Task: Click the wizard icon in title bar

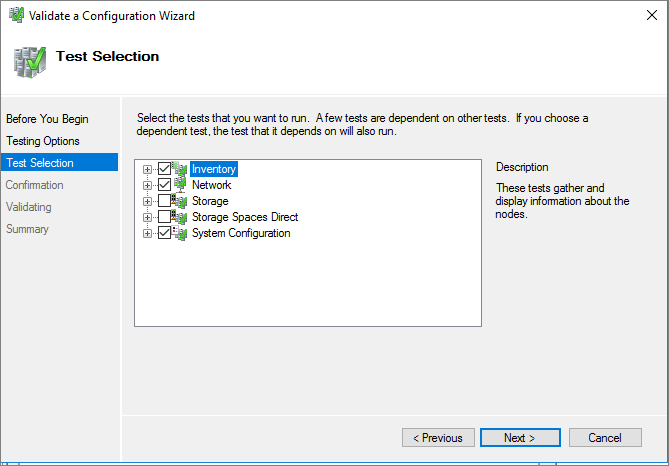Action: coord(17,15)
